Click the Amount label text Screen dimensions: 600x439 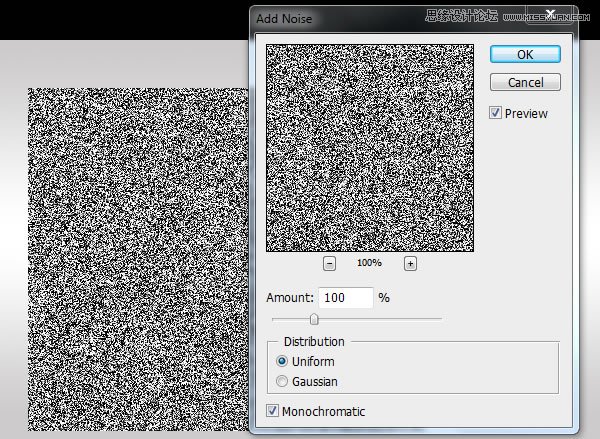290,297
